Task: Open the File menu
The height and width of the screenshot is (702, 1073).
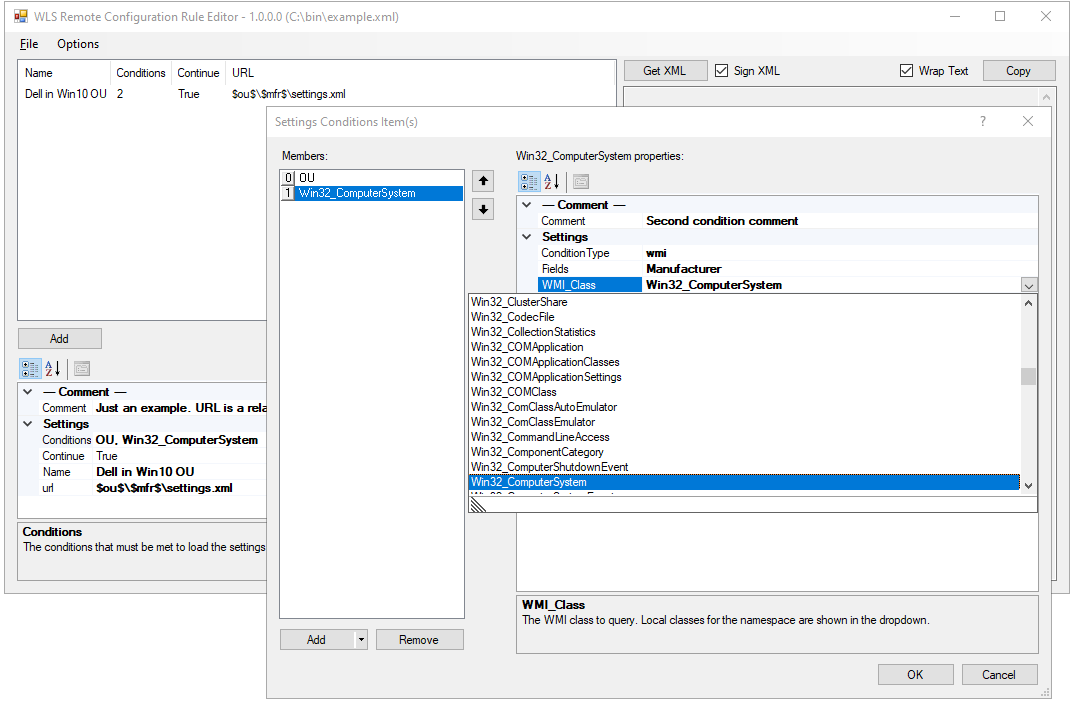Action: pyautogui.click(x=29, y=44)
